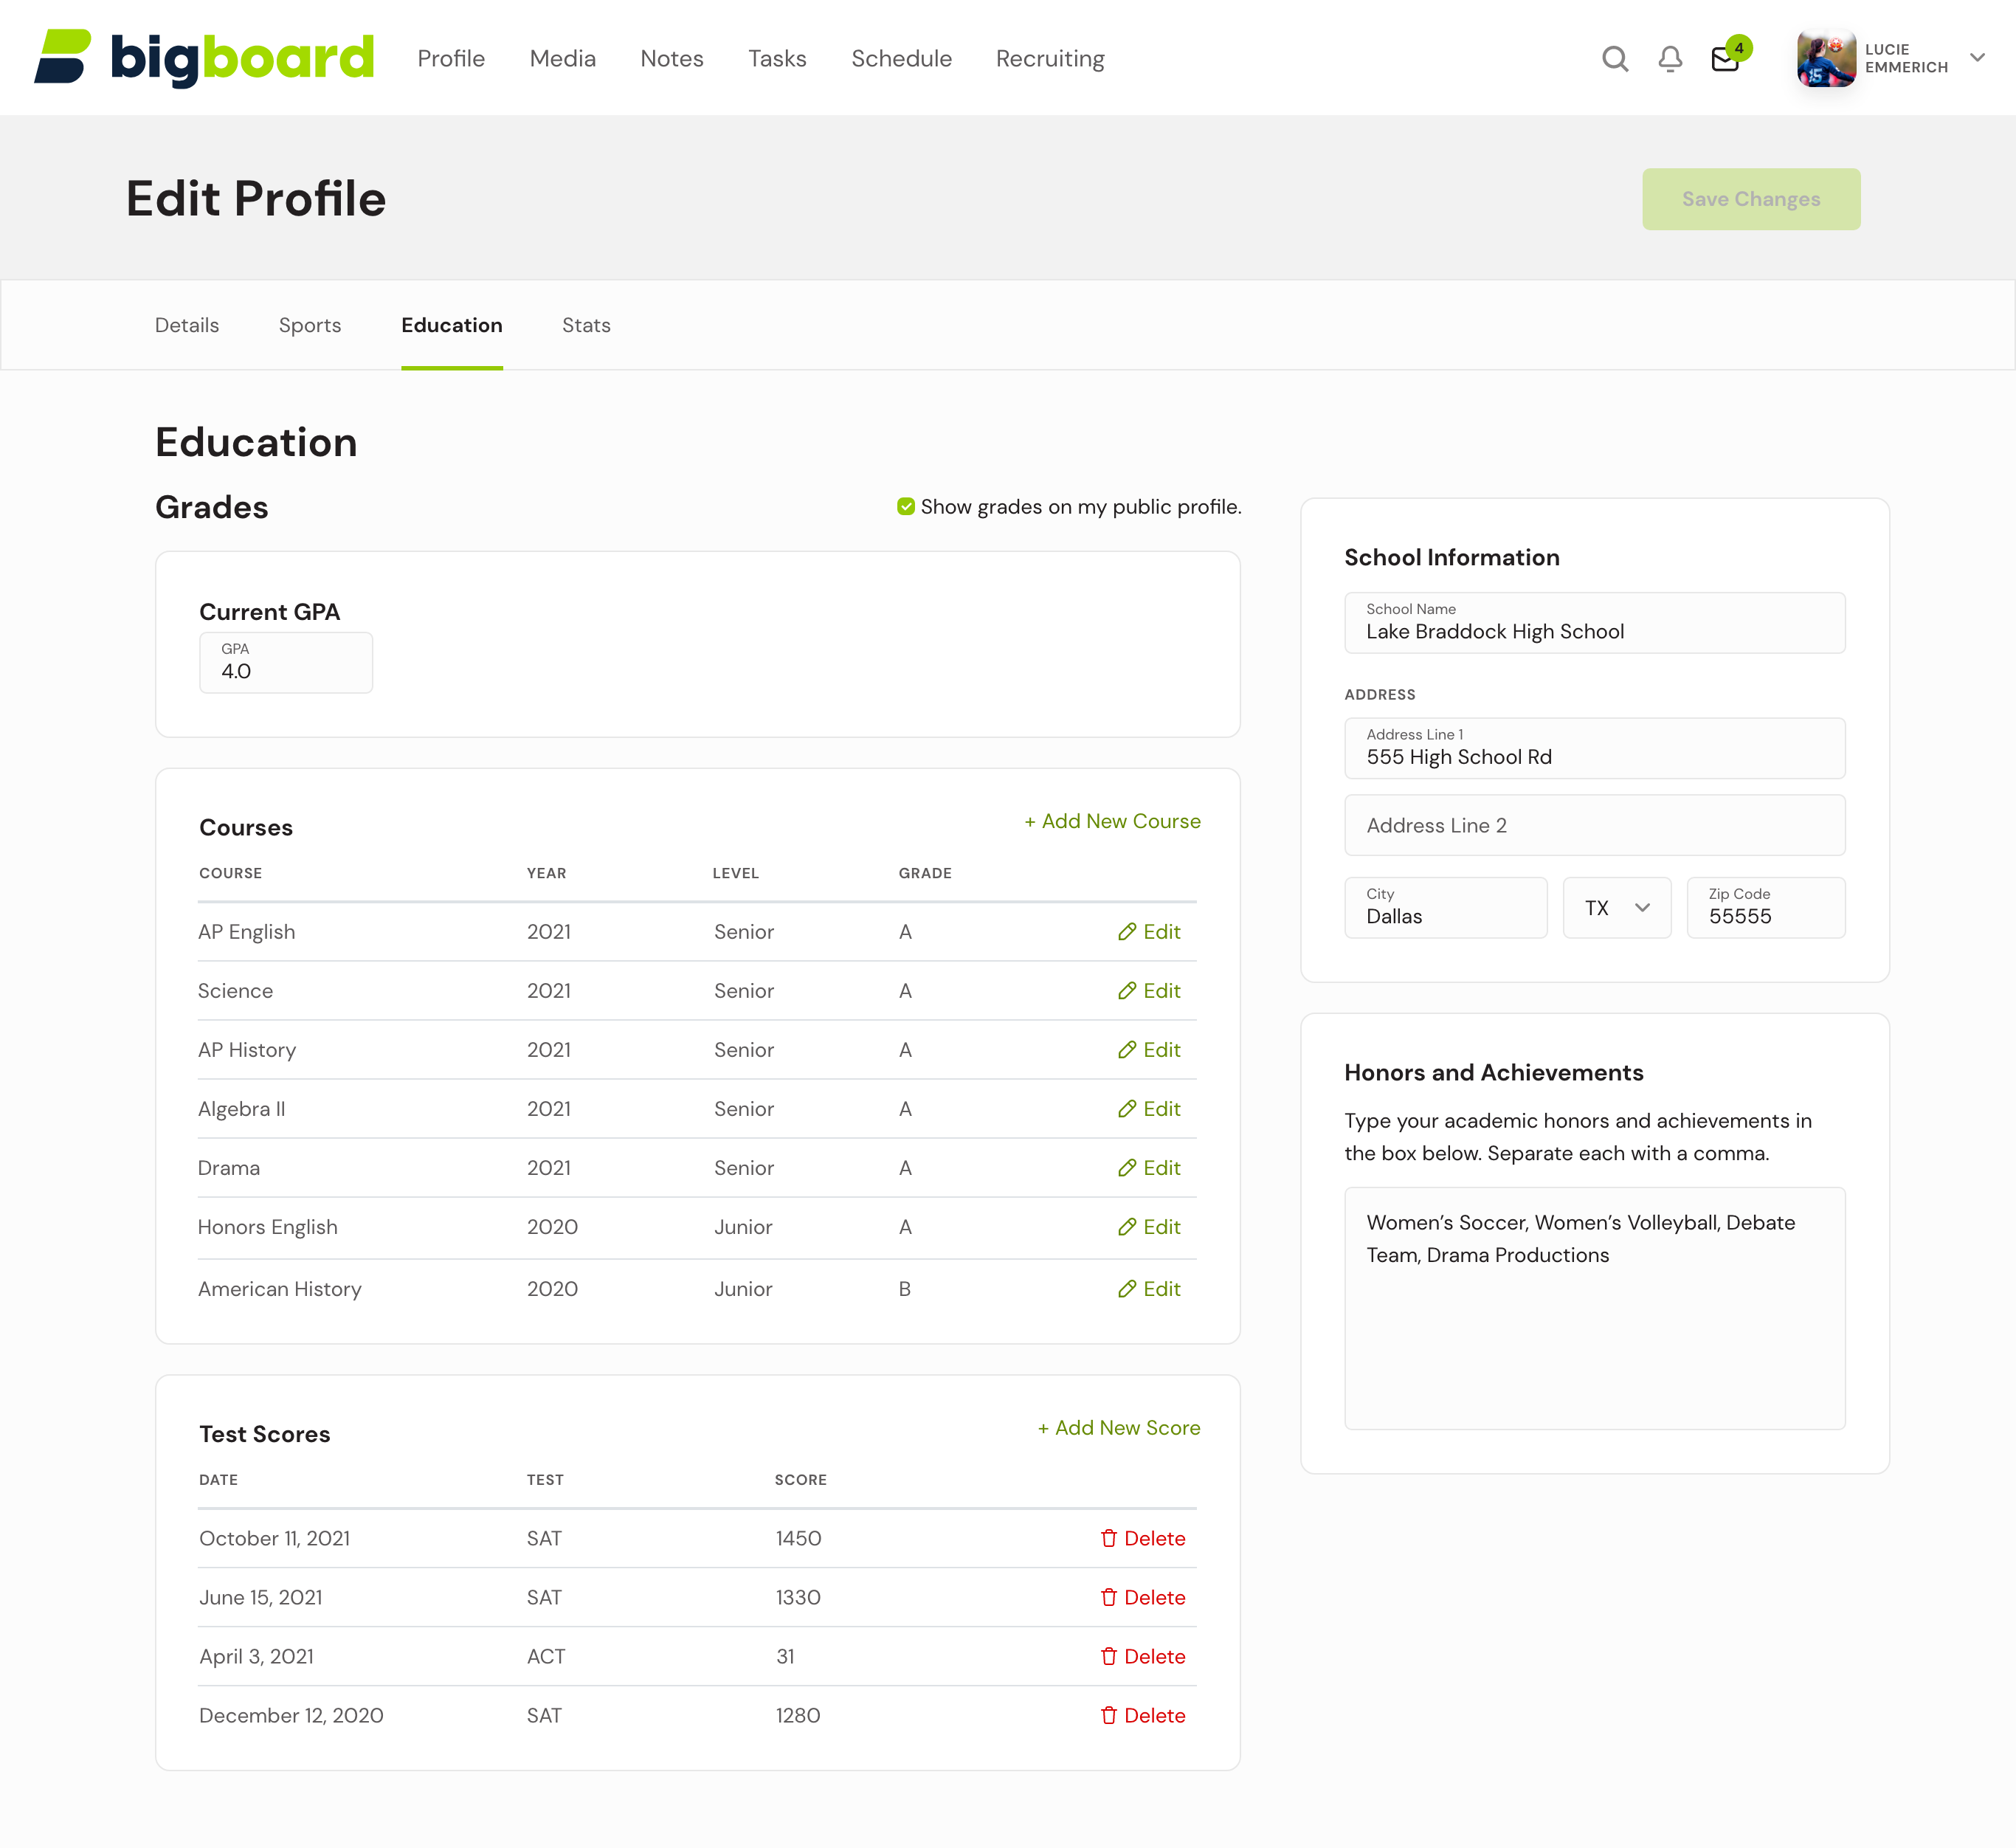Go to Profile in top navigation

(451, 59)
